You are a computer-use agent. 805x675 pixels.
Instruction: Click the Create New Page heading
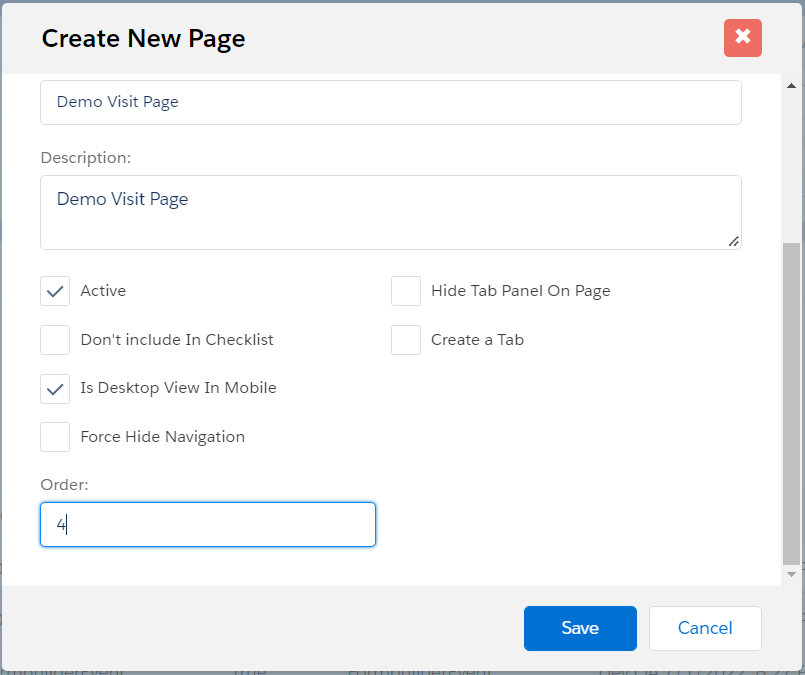pyautogui.click(x=143, y=38)
